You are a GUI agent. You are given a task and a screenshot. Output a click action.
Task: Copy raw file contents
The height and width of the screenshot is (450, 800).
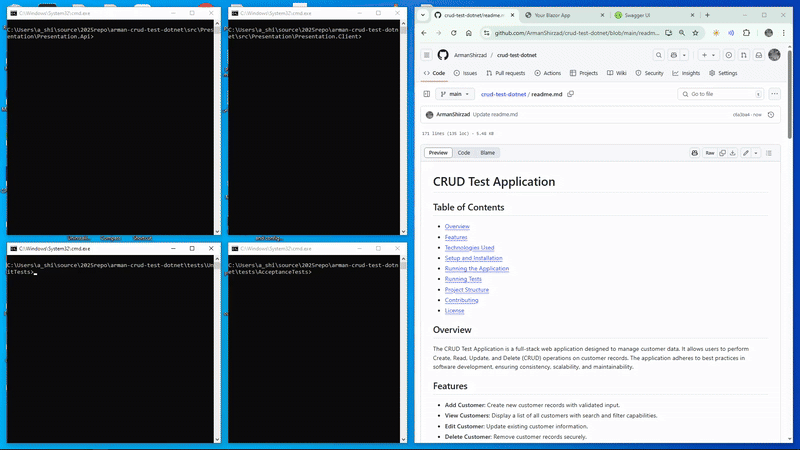click(x=722, y=153)
